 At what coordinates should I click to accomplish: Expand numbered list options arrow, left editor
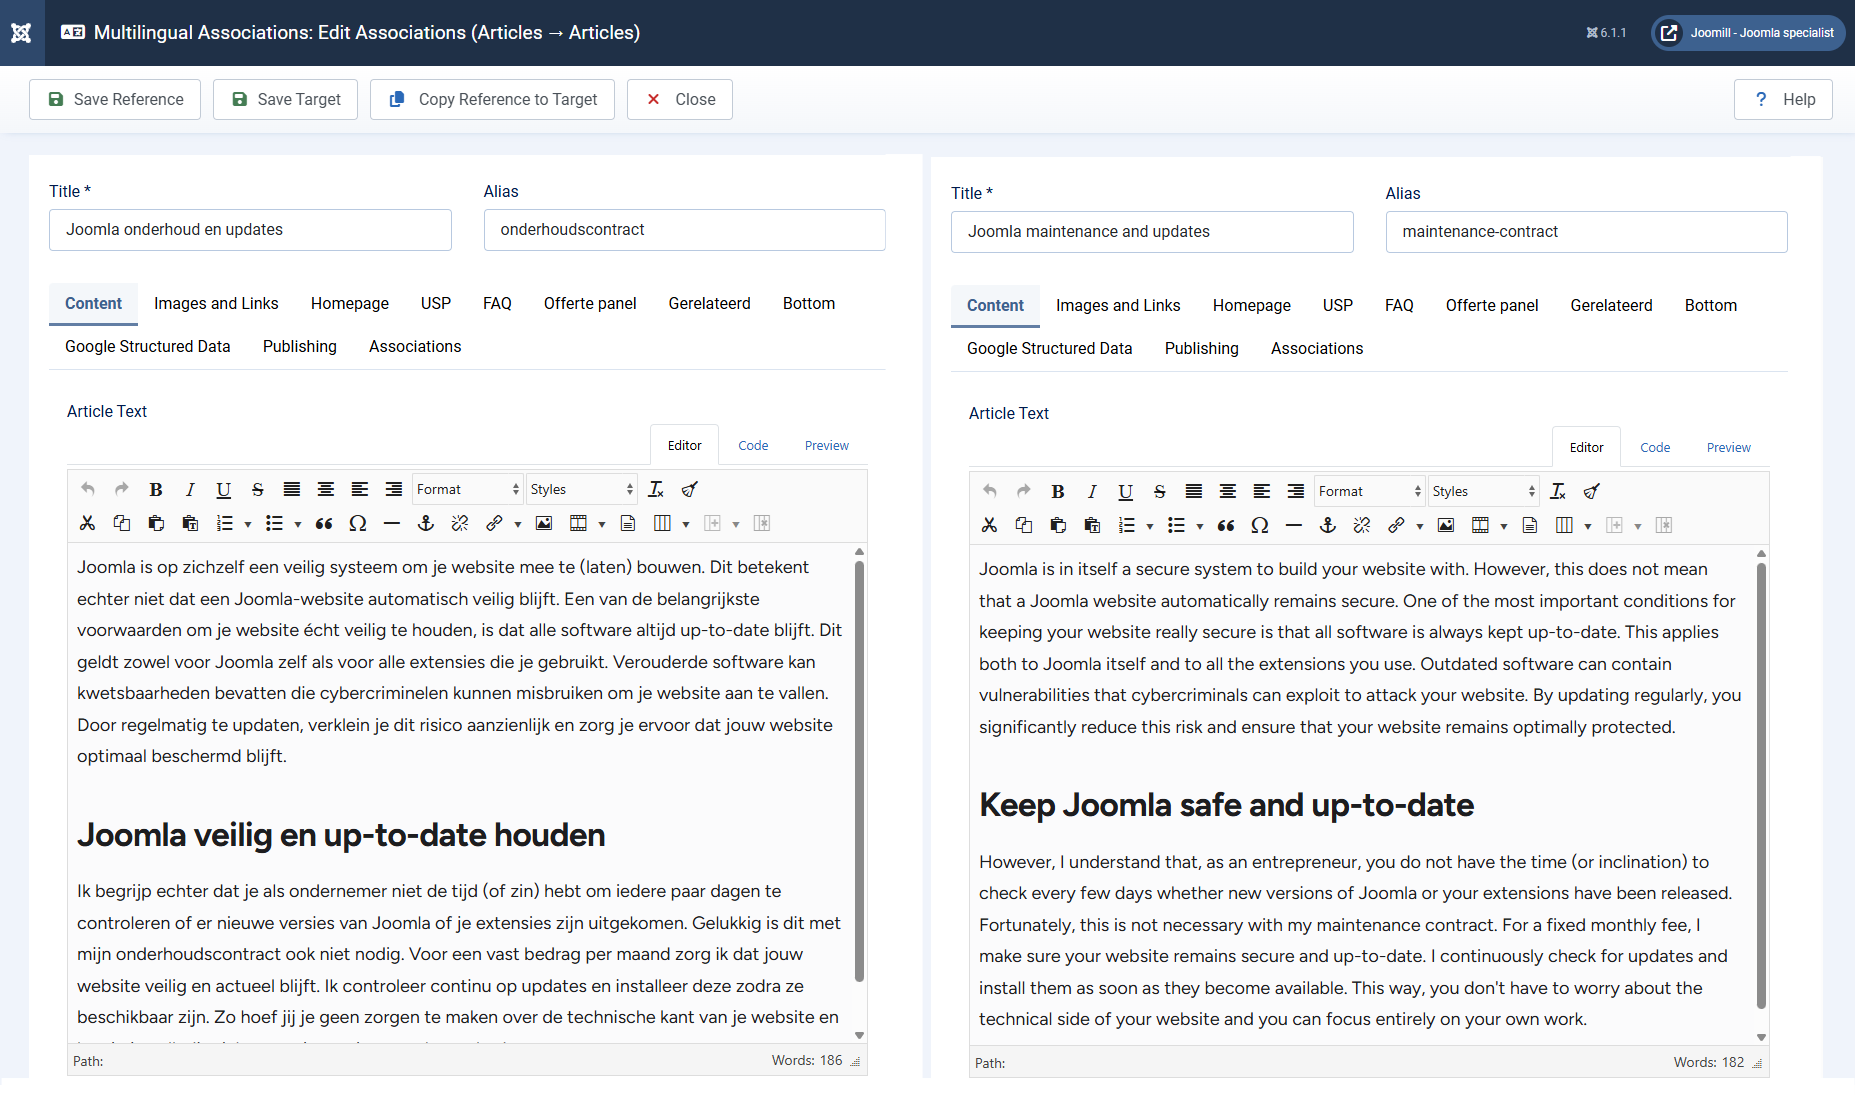248,524
